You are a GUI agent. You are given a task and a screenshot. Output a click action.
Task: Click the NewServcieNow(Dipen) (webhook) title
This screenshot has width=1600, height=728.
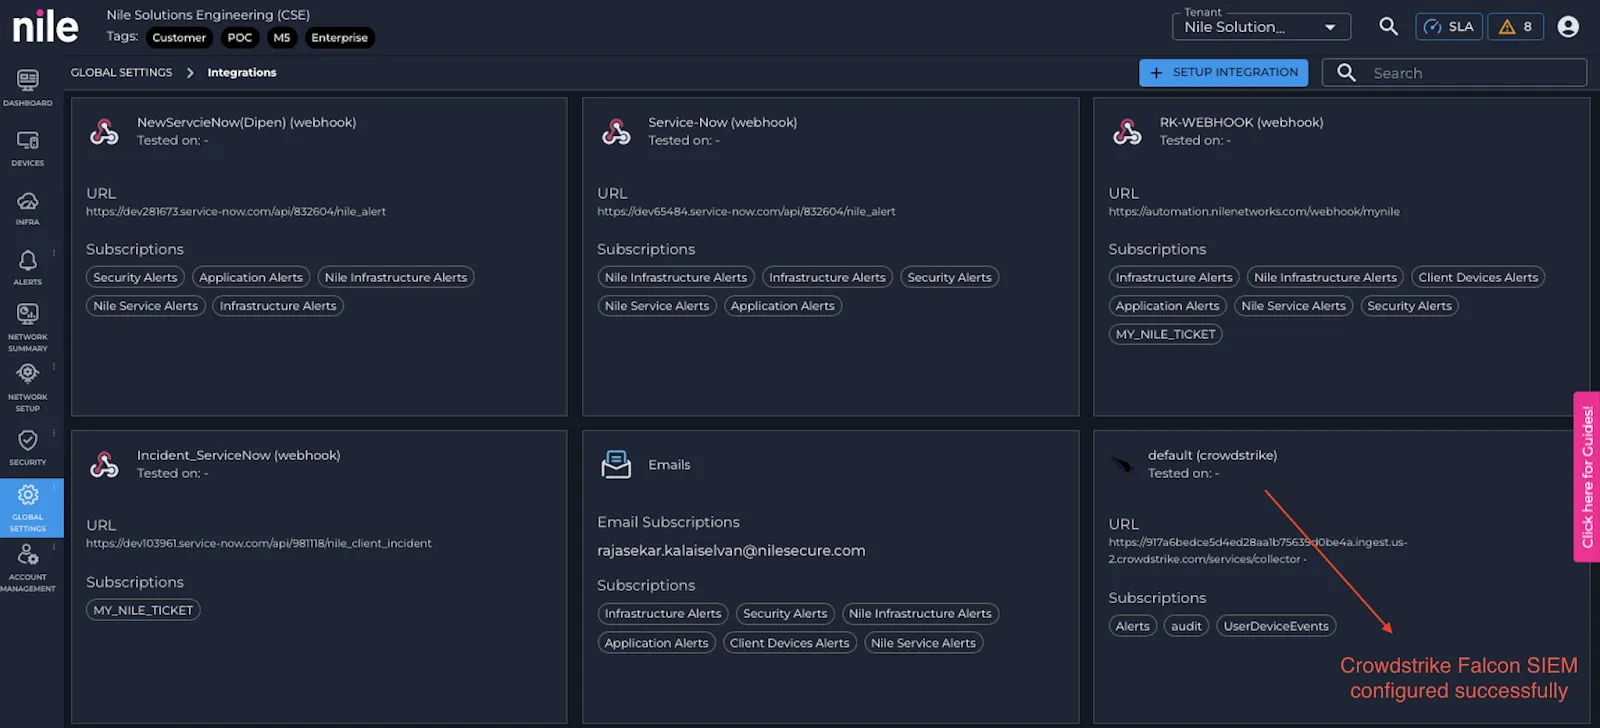(246, 122)
